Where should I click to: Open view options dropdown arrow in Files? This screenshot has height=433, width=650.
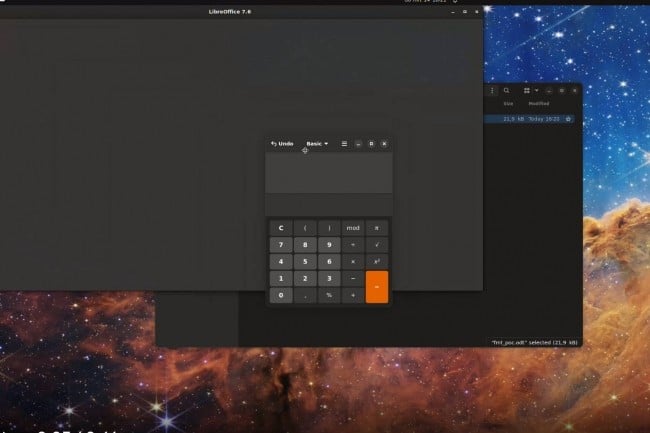[x=536, y=90]
